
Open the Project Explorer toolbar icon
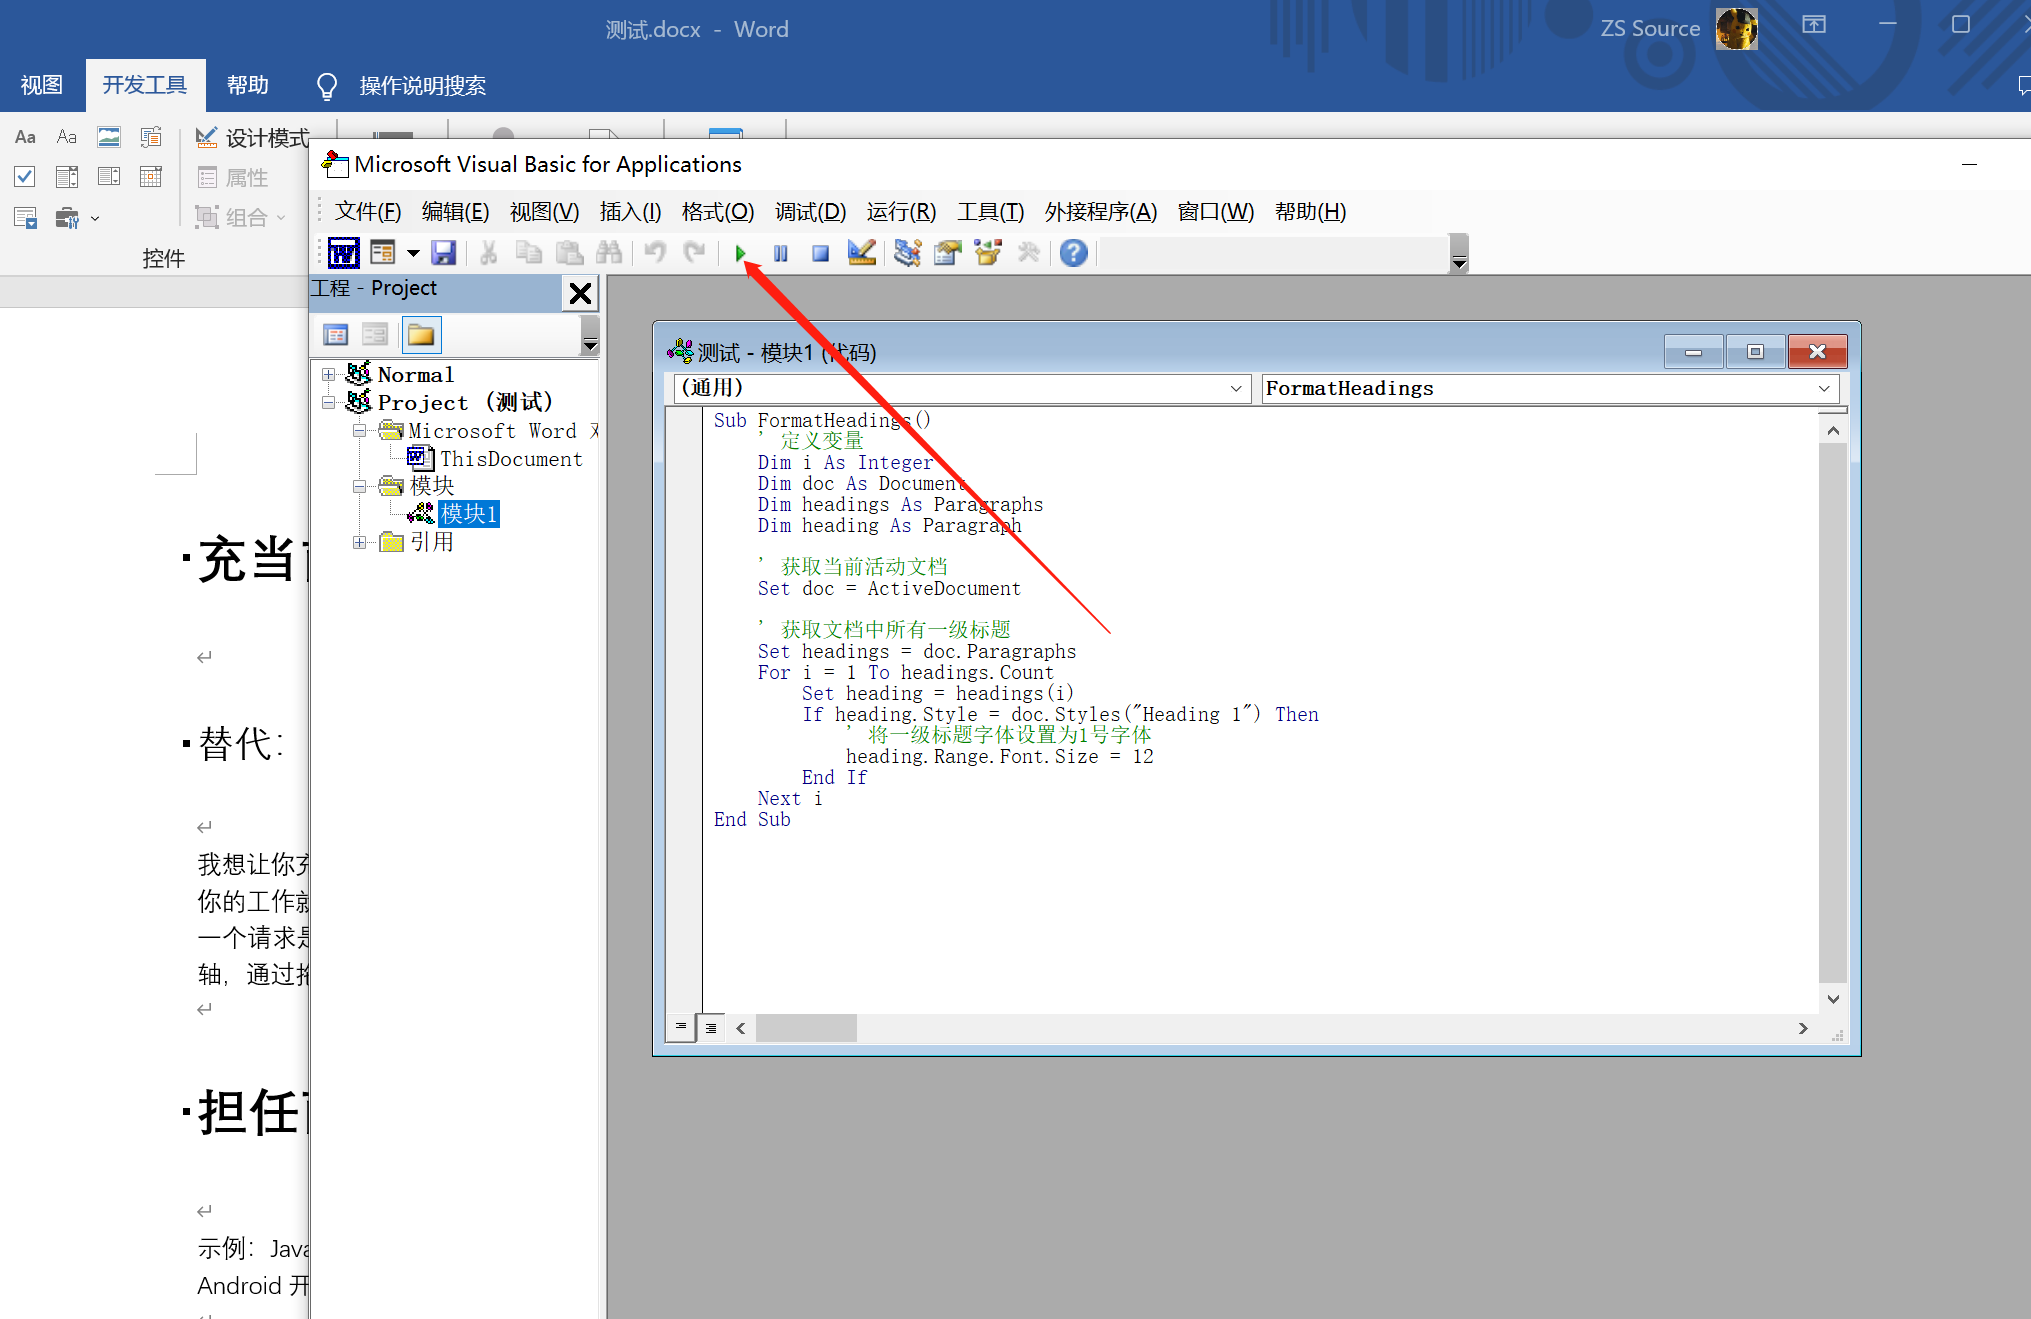[907, 253]
